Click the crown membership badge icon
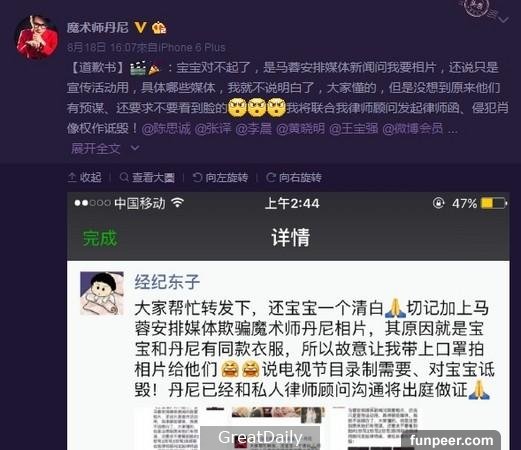 [159, 28]
